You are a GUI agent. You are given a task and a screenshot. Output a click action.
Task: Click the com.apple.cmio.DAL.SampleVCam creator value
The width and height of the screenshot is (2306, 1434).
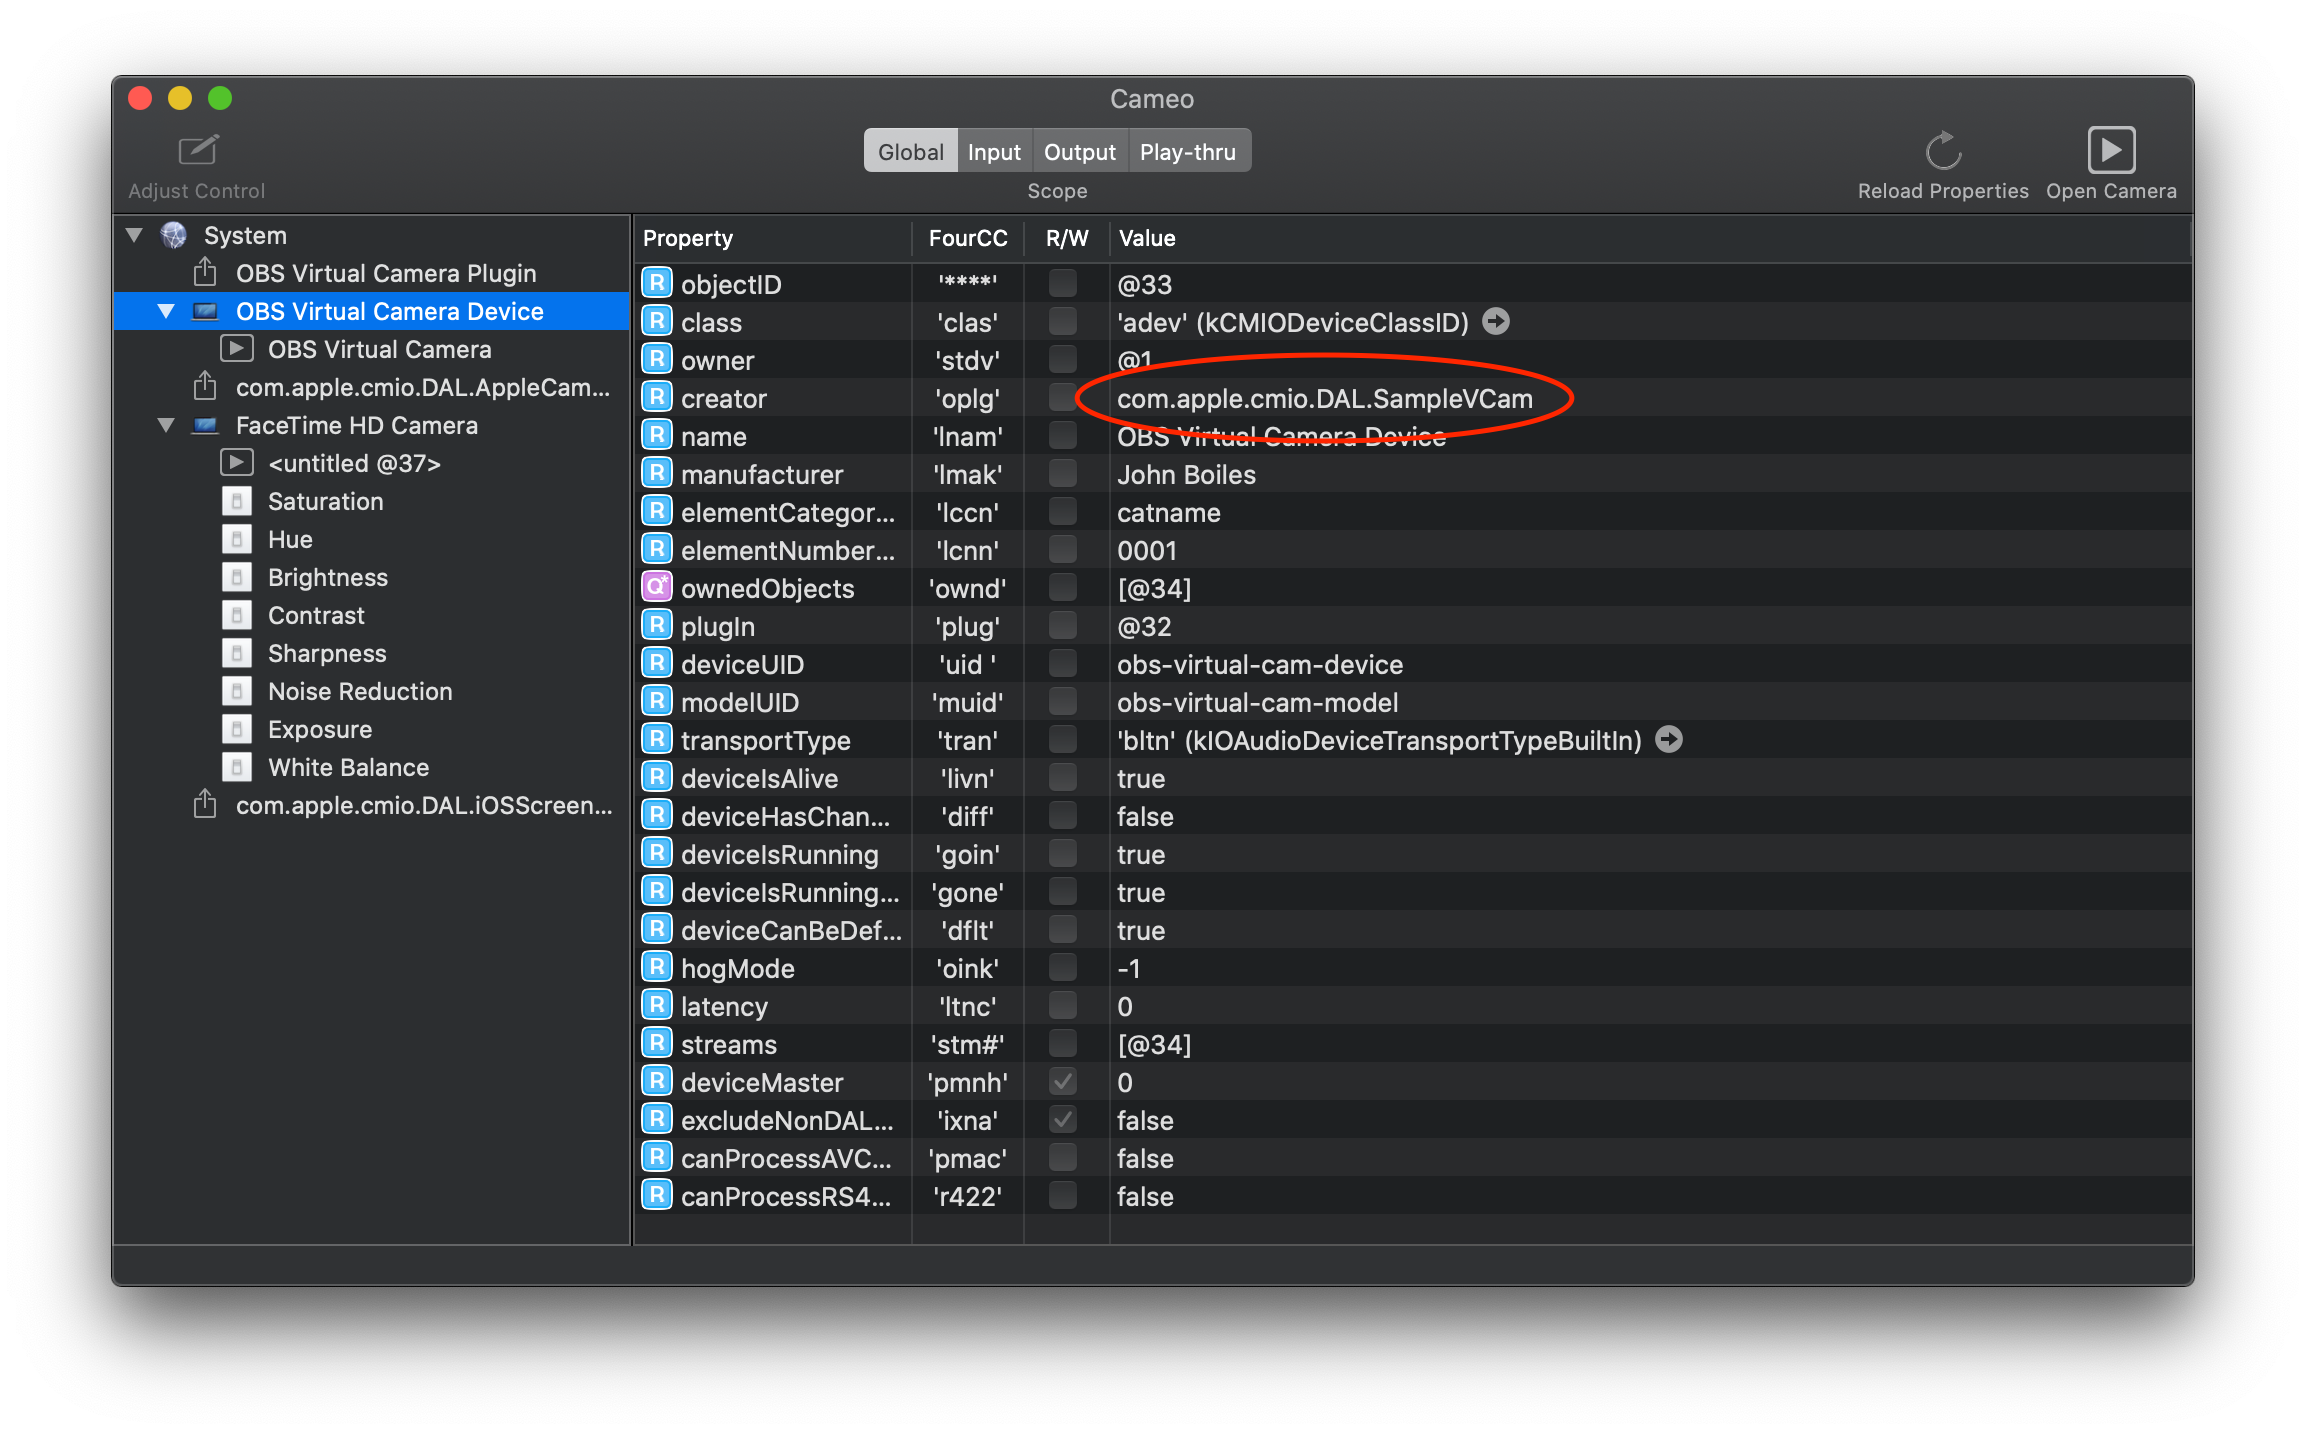[x=1325, y=399]
